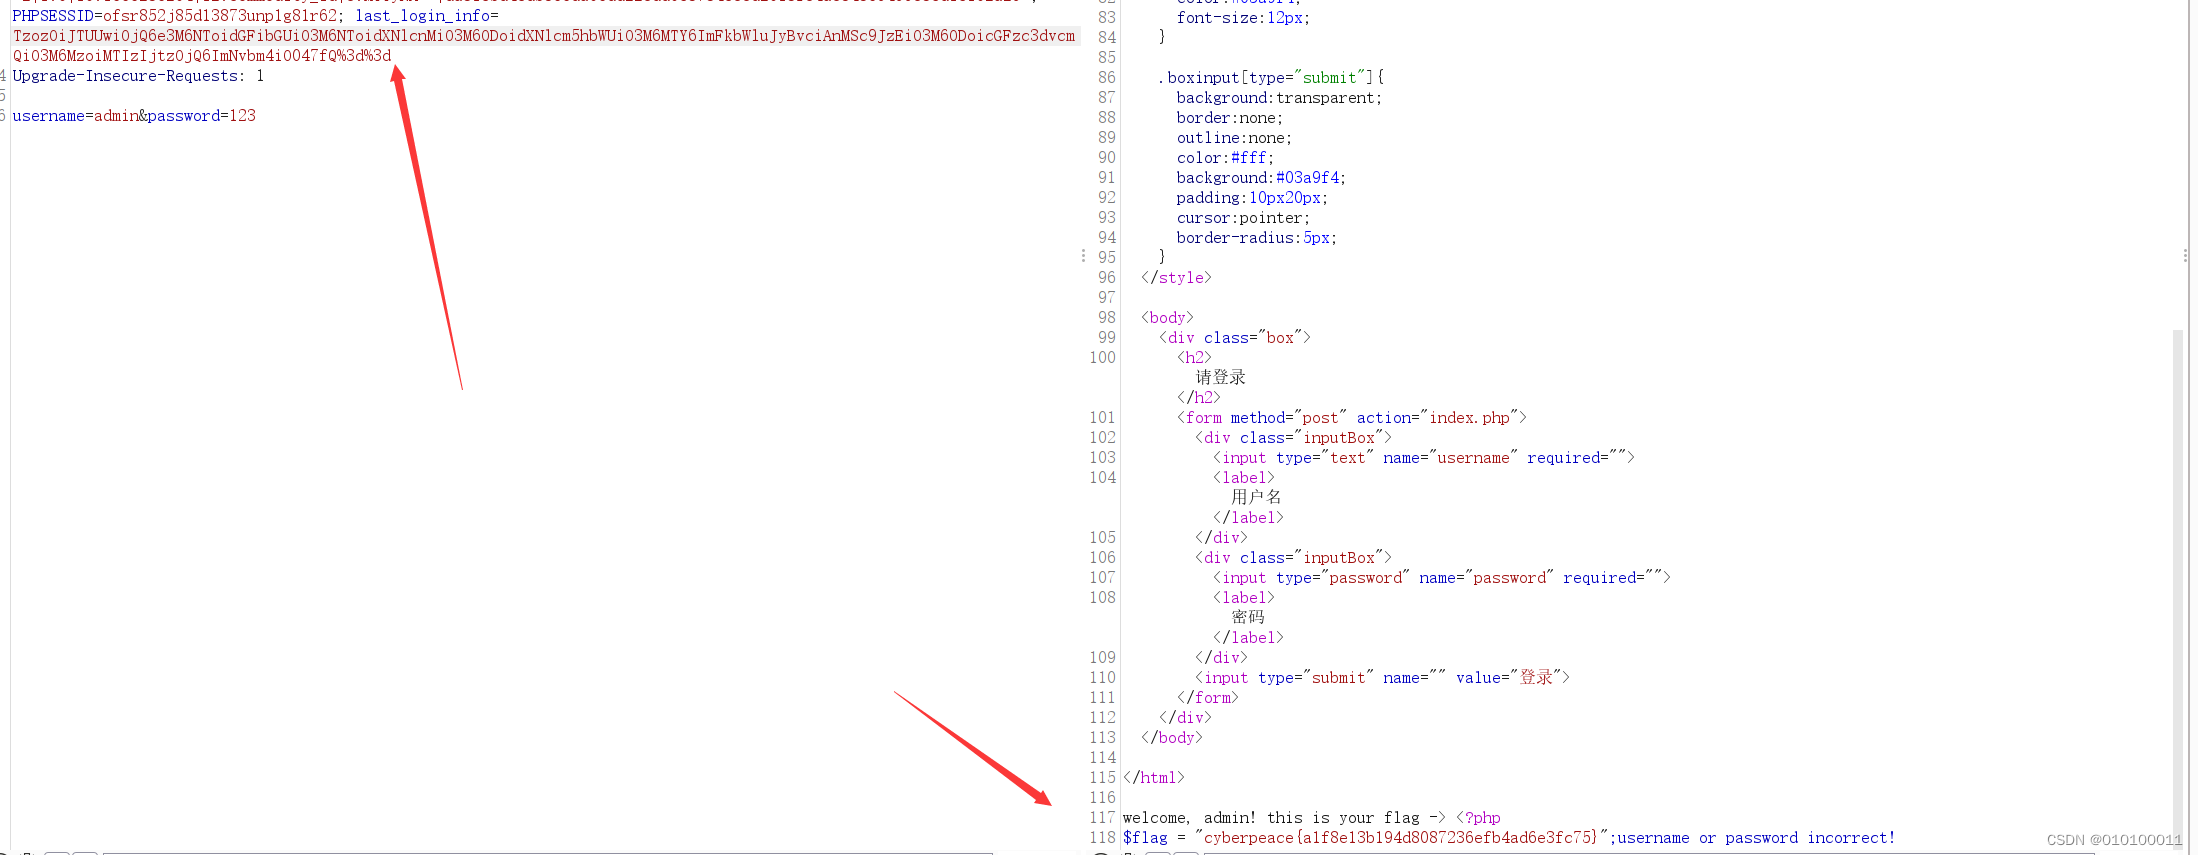2198x855 pixels.
Task: Click the splitter handle between request and response
Action: point(1083,256)
